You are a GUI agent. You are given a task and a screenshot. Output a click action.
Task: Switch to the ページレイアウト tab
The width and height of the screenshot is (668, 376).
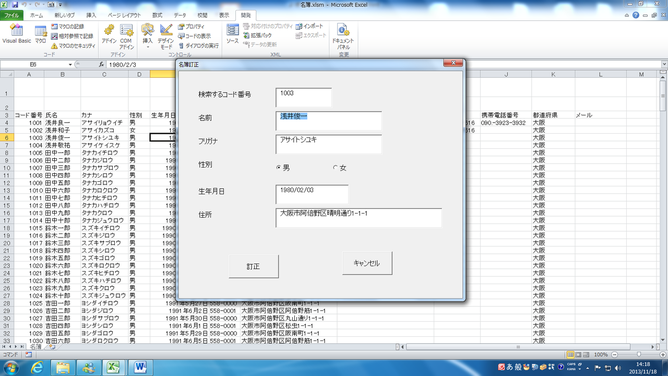[124, 15]
